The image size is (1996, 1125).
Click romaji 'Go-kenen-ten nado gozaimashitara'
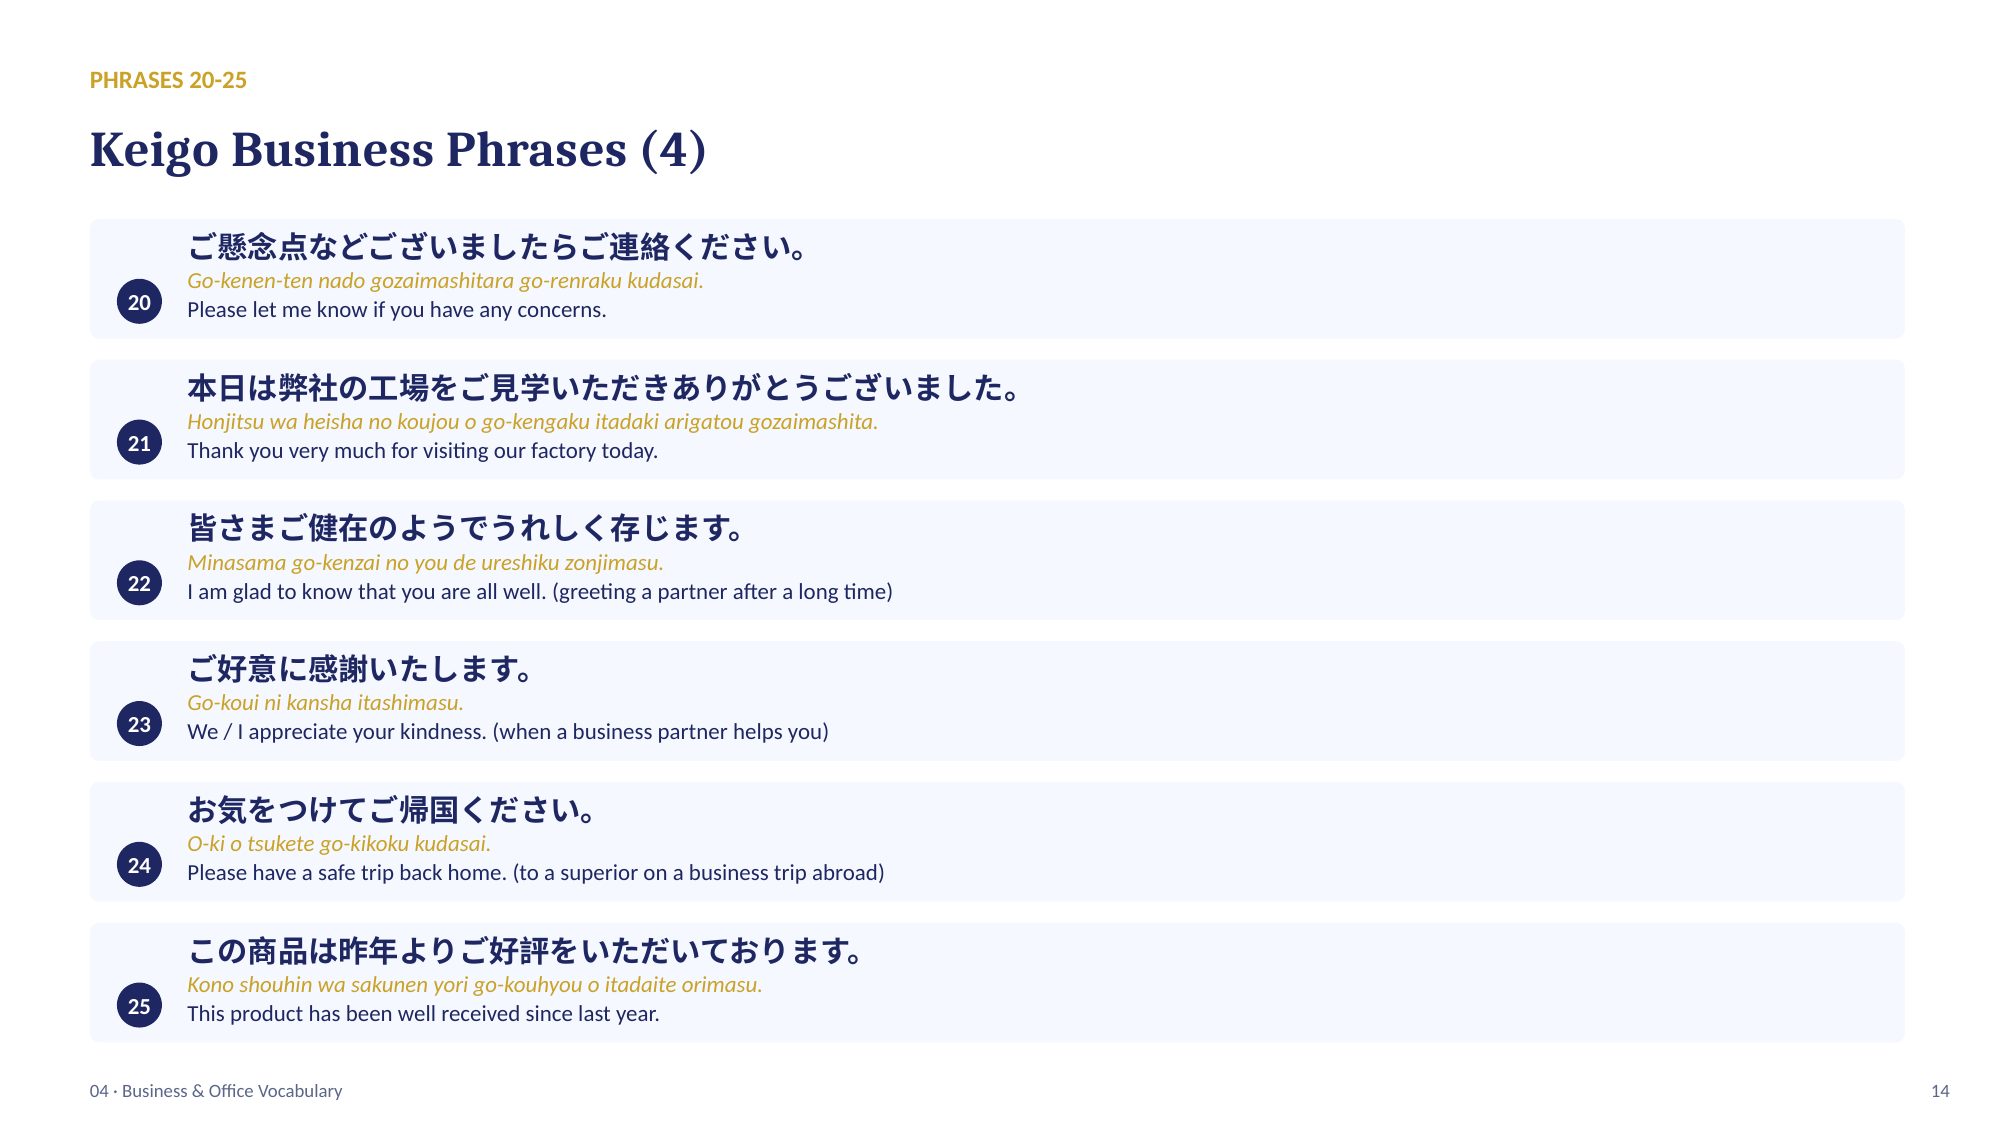pos(445,281)
